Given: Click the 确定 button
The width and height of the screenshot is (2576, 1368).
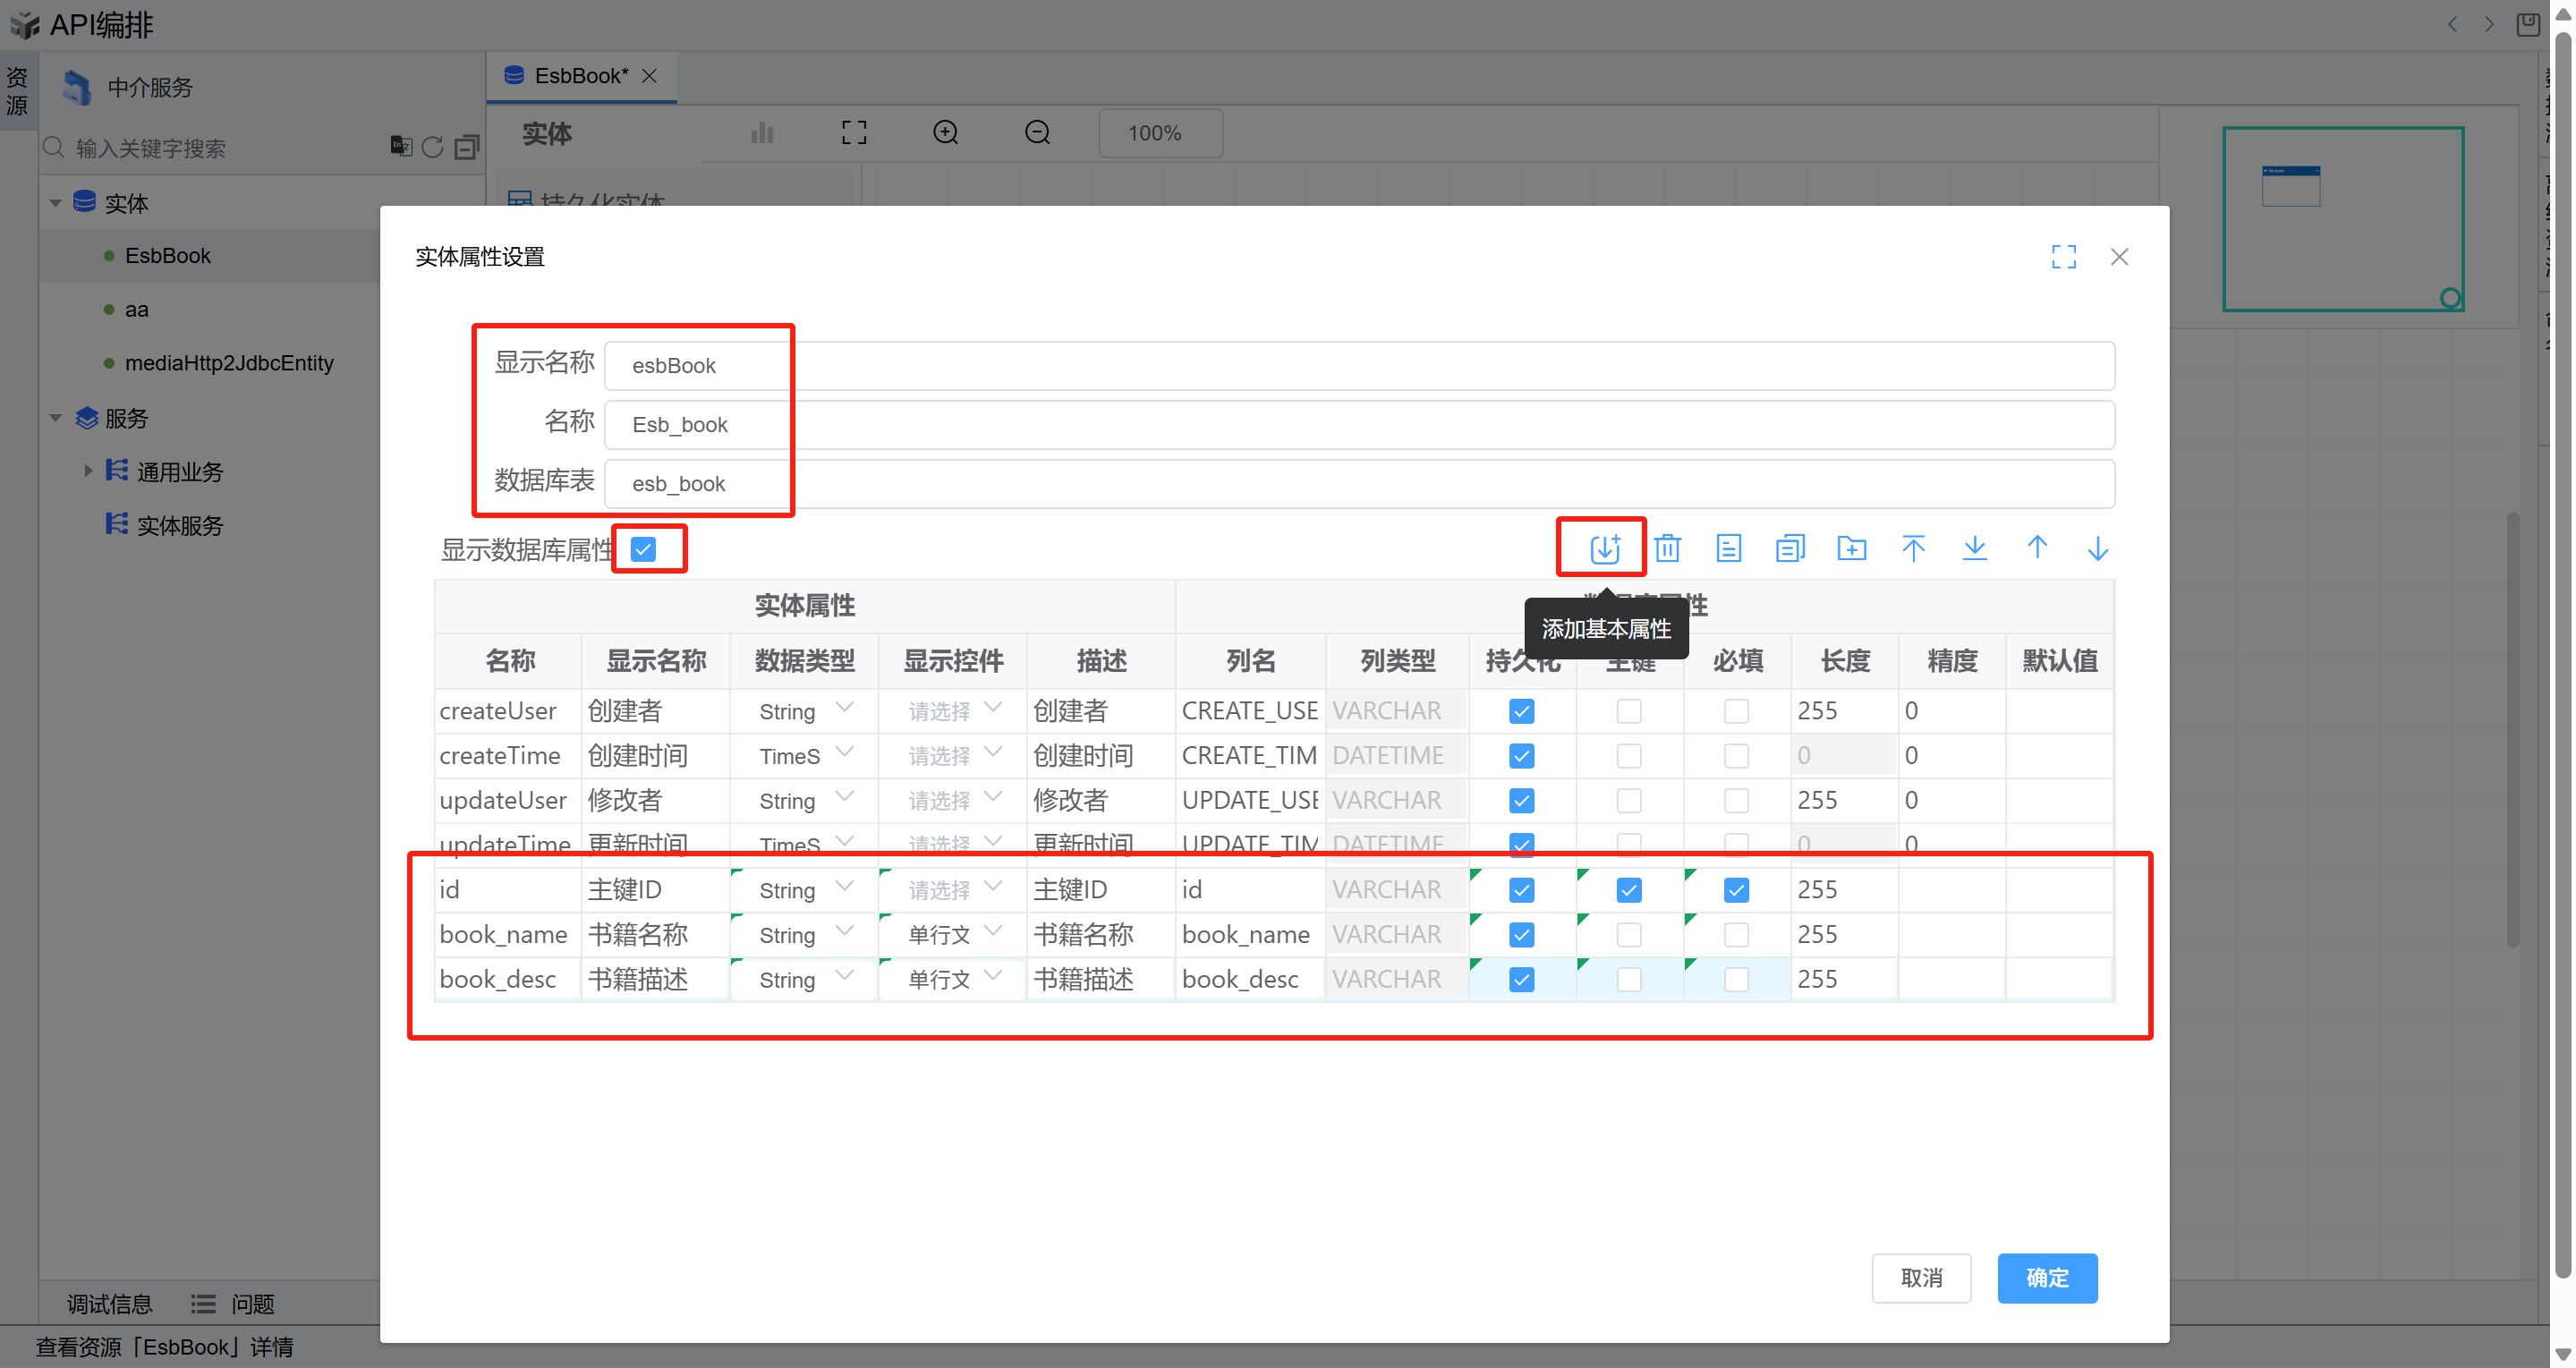Looking at the screenshot, I should tap(2046, 1277).
